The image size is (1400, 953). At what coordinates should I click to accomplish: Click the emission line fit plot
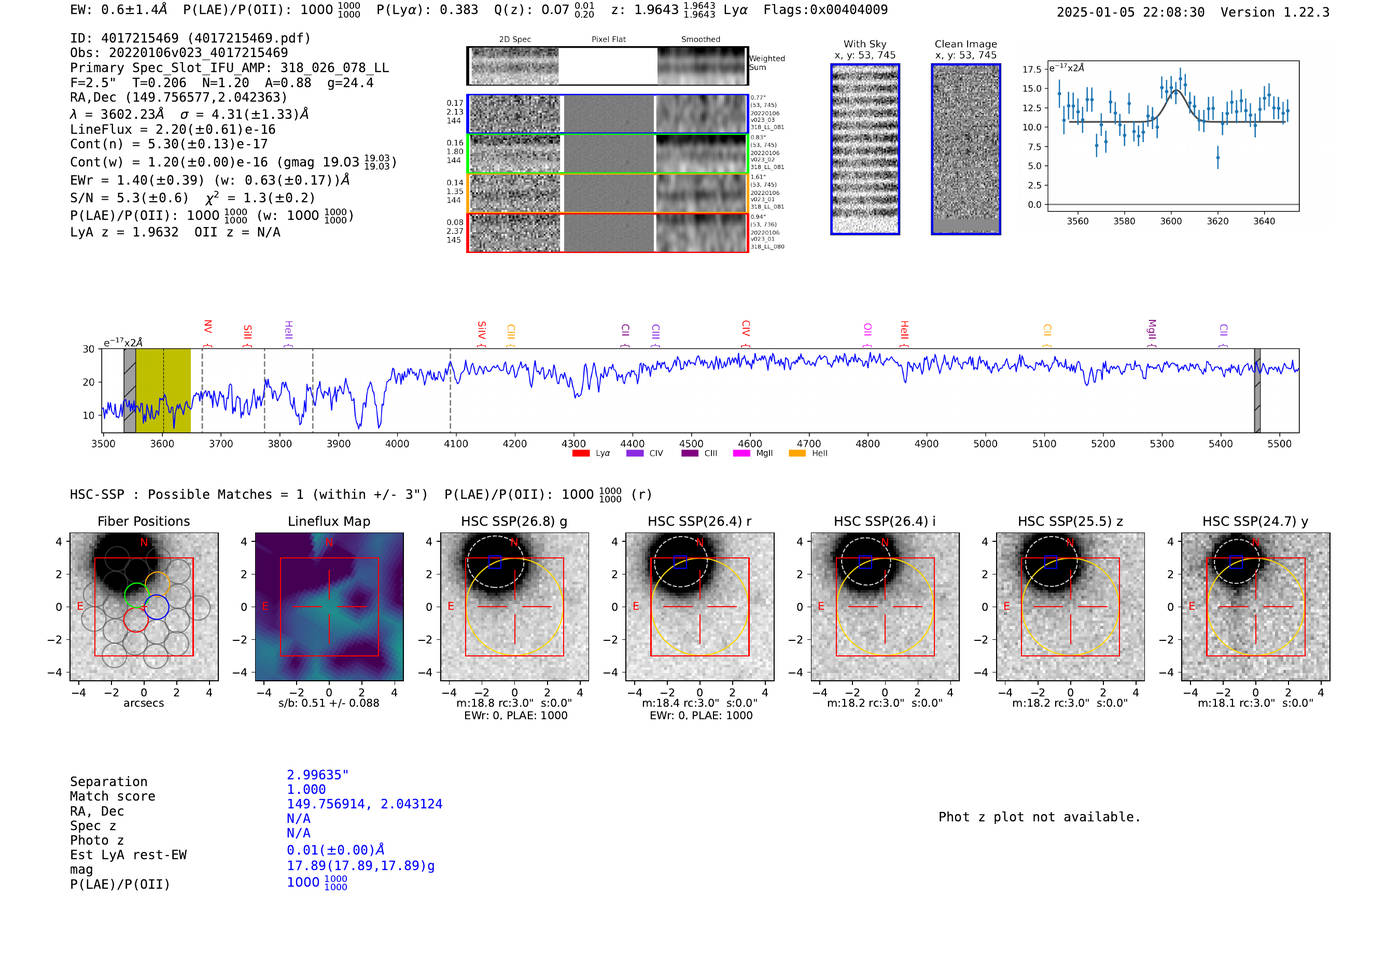coord(1172,136)
